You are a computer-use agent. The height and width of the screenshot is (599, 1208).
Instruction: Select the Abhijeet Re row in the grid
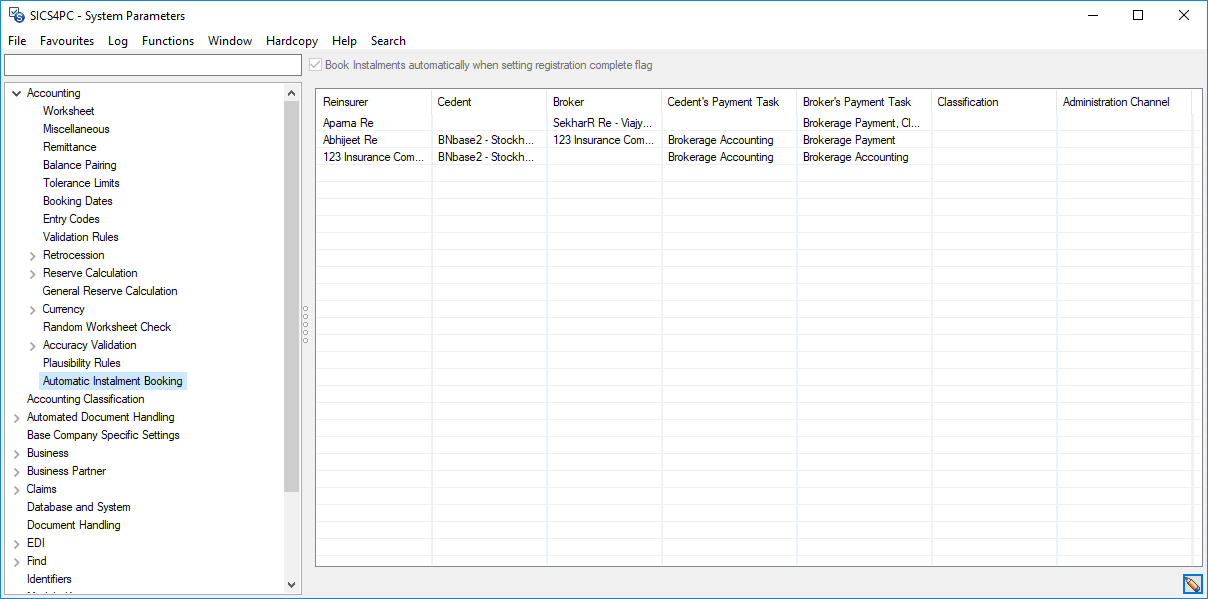[372, 140]
